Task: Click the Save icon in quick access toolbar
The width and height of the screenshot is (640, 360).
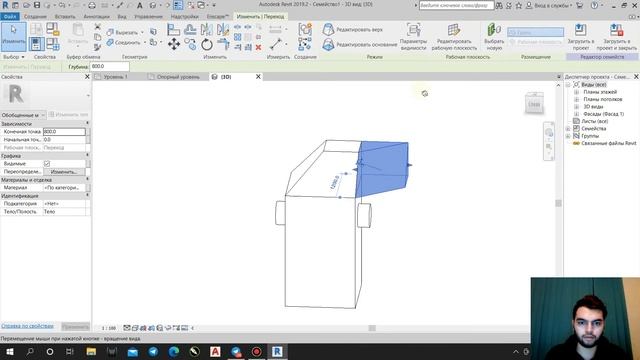Action: tap(37, 5)
